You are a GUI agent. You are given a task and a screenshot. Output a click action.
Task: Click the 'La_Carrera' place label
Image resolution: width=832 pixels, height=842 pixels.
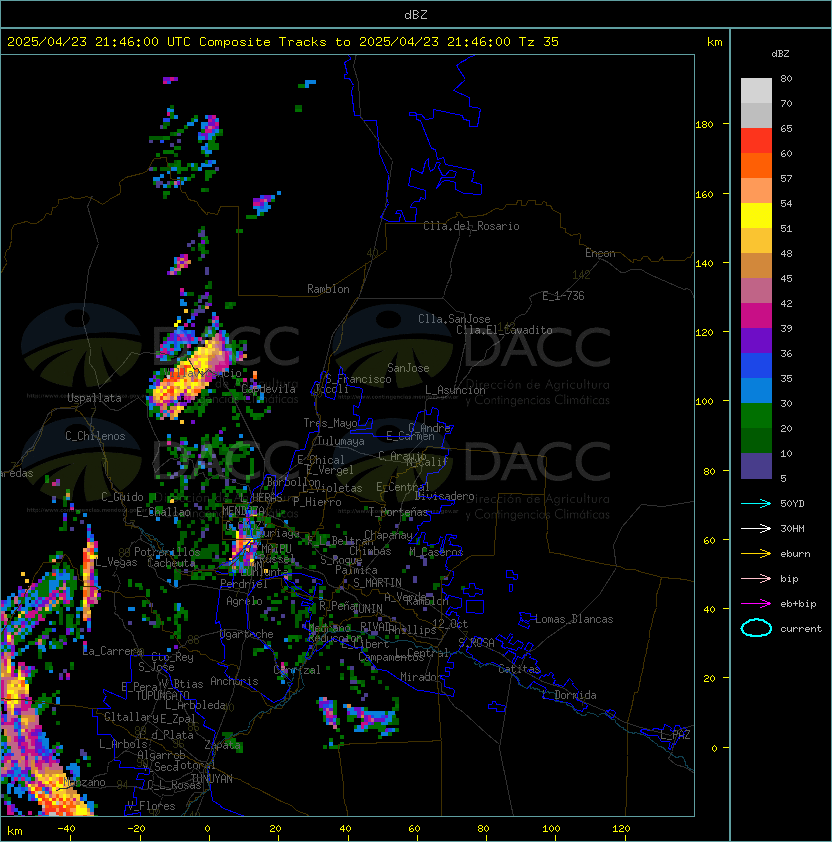(112, 651)
